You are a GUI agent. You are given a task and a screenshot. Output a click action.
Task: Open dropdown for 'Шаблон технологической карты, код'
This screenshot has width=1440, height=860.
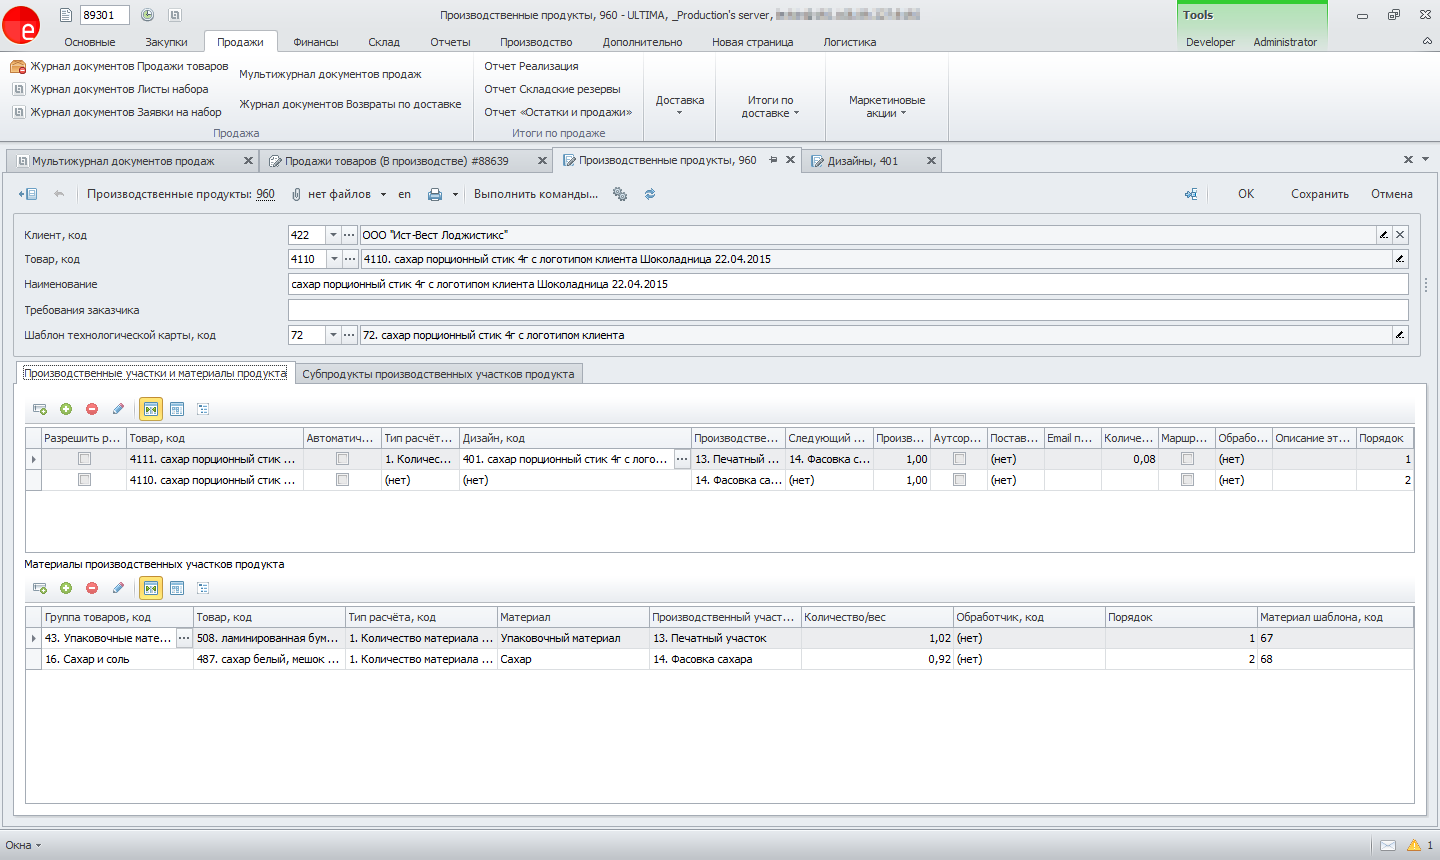pos(333,335)
